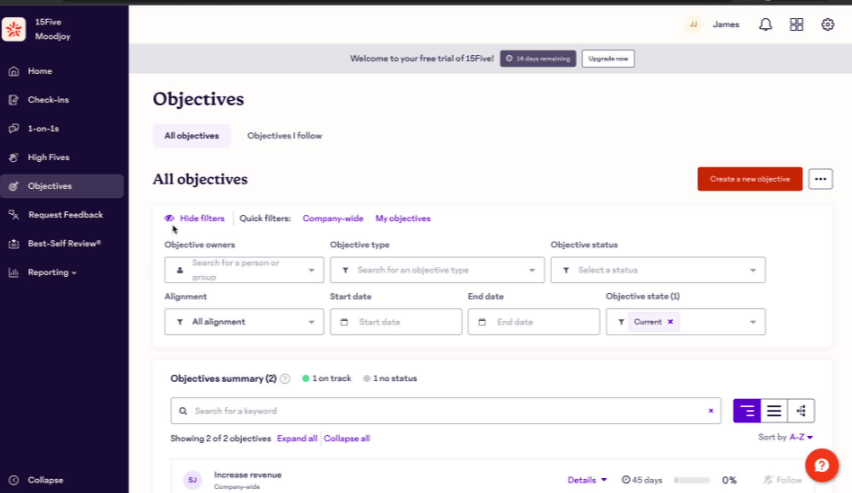Apply the Company-wide quick filter
The image size is (852, 493).
click(333, 219)
